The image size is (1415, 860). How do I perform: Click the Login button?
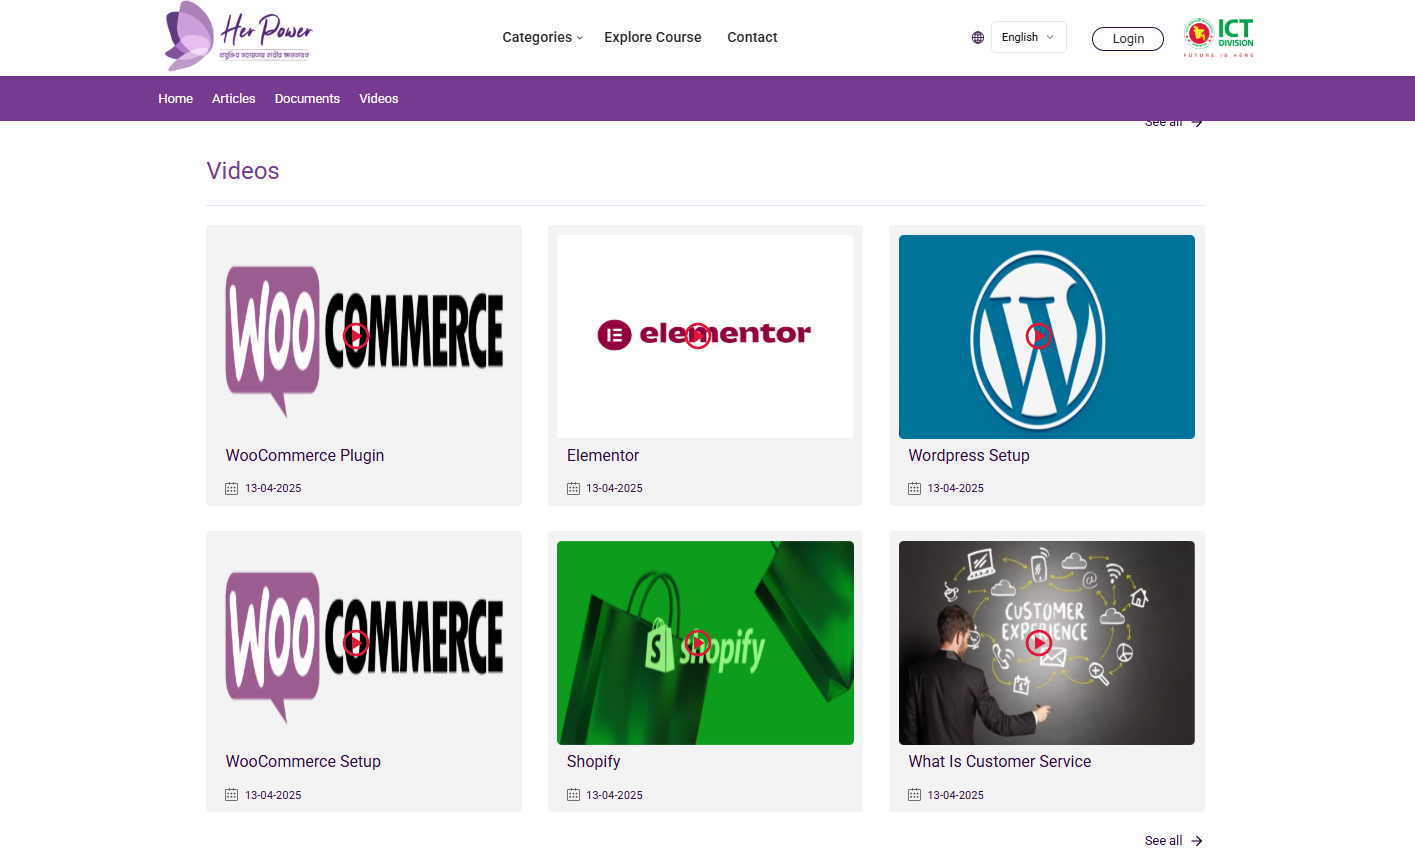pyautogui.click(x=1127, y=39)
